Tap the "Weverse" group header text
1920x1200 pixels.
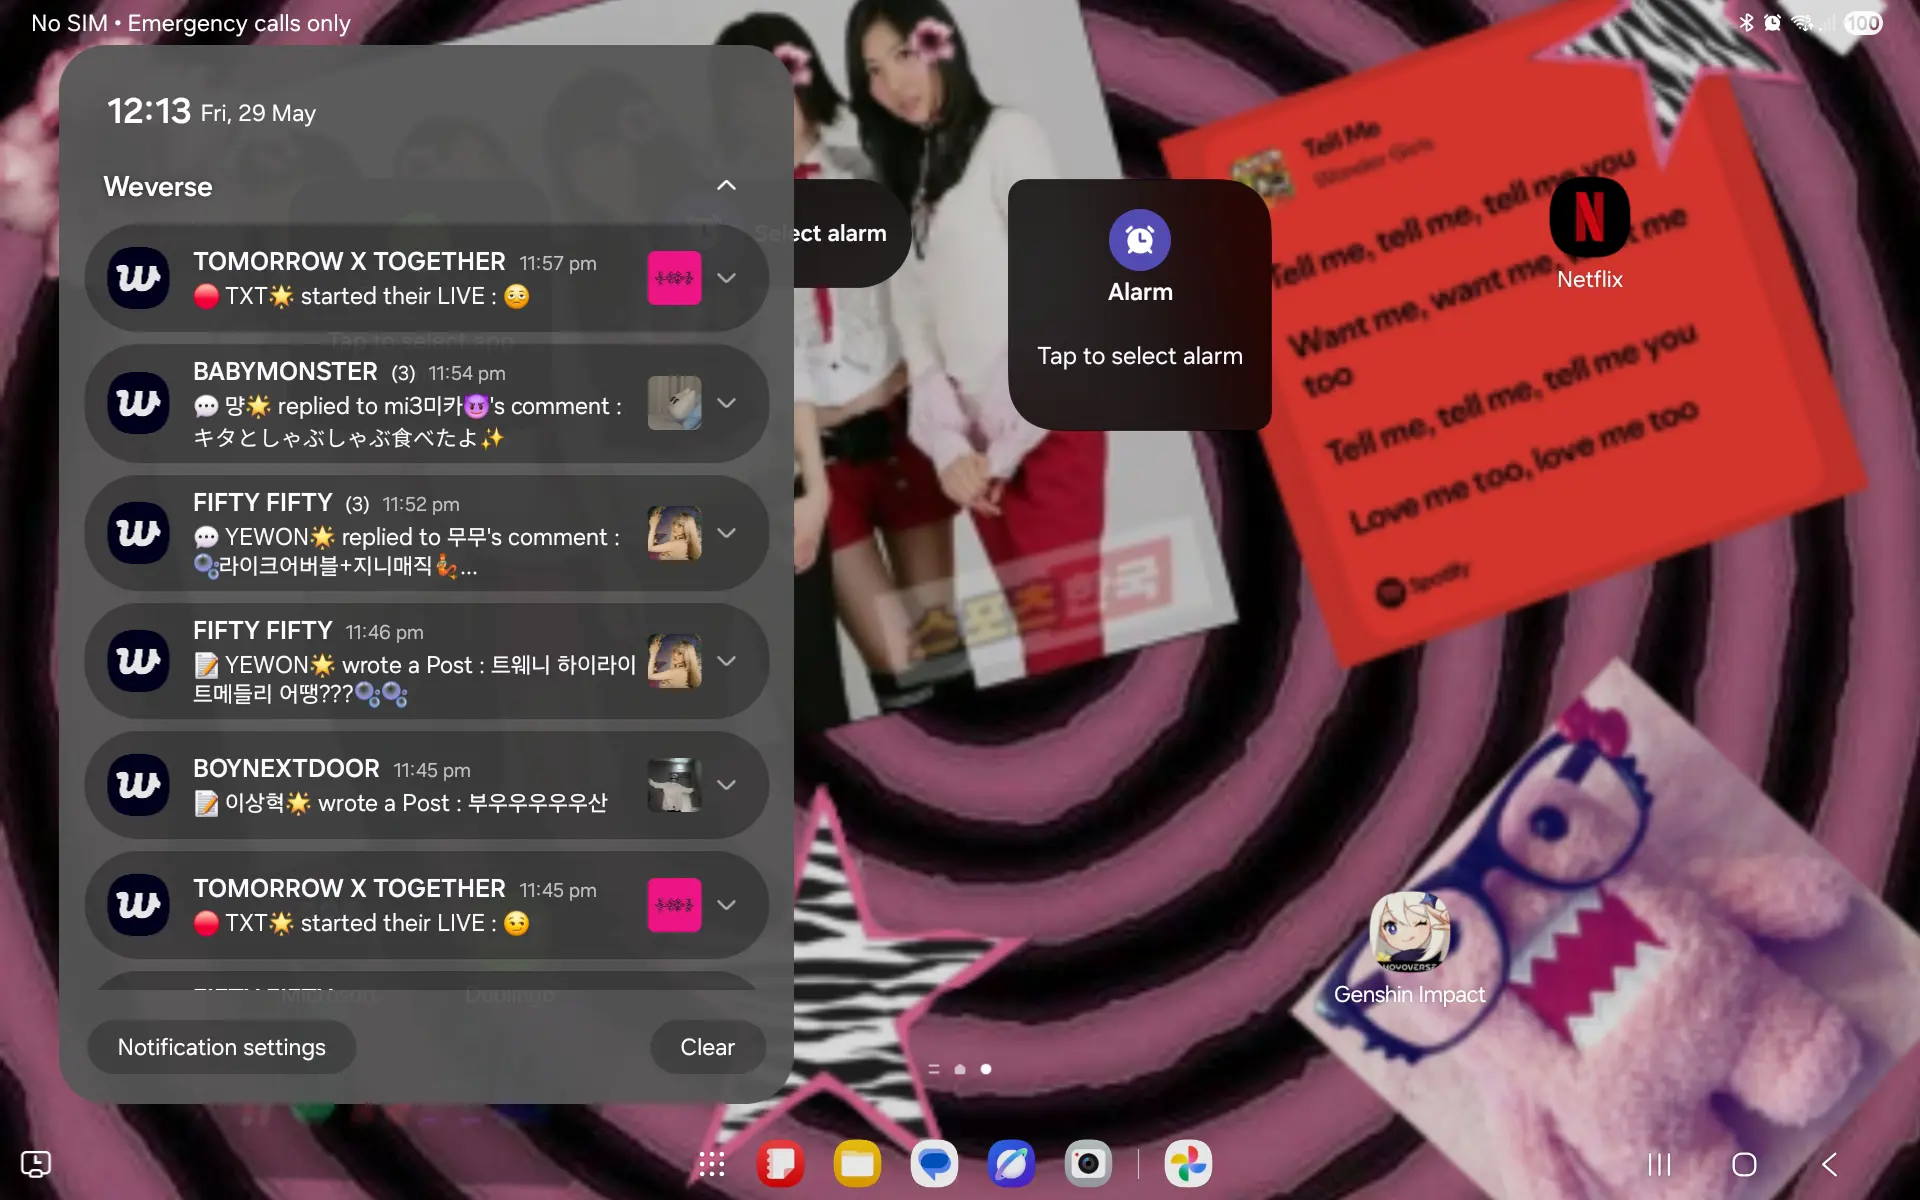pyautogui.click(x=158, y=187)
